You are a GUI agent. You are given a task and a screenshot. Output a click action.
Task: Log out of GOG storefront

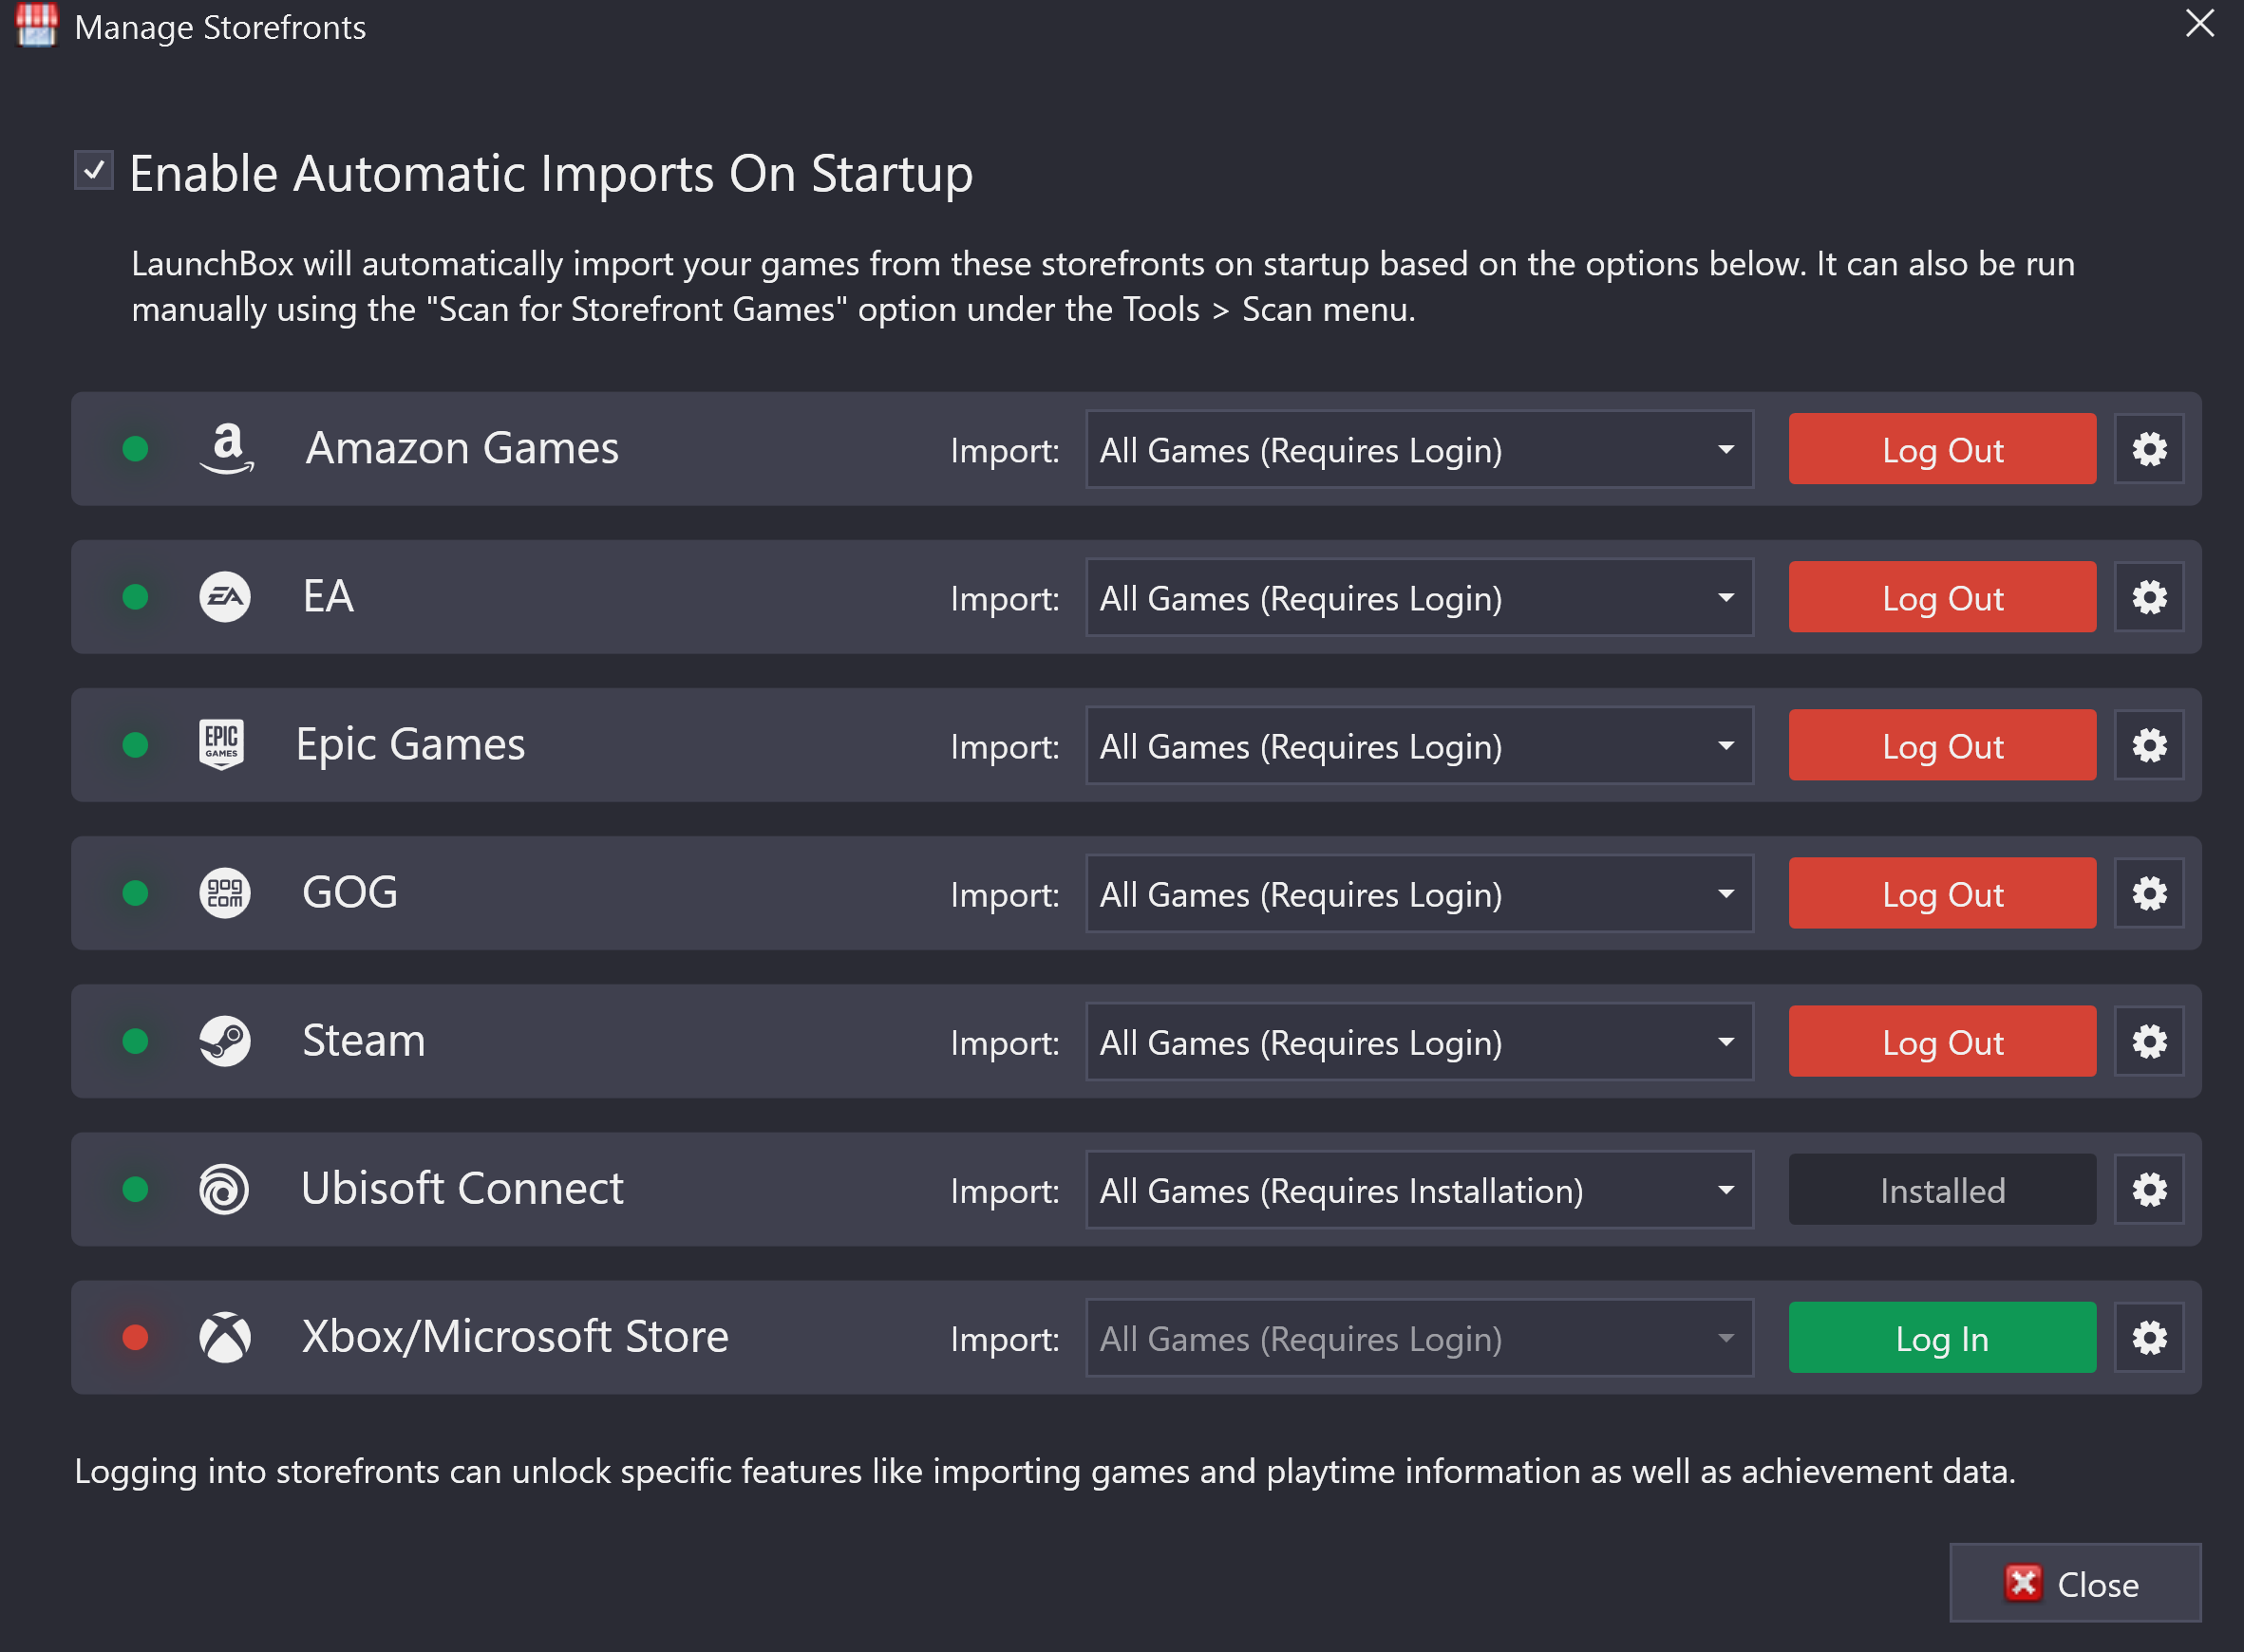(1941, 893)
